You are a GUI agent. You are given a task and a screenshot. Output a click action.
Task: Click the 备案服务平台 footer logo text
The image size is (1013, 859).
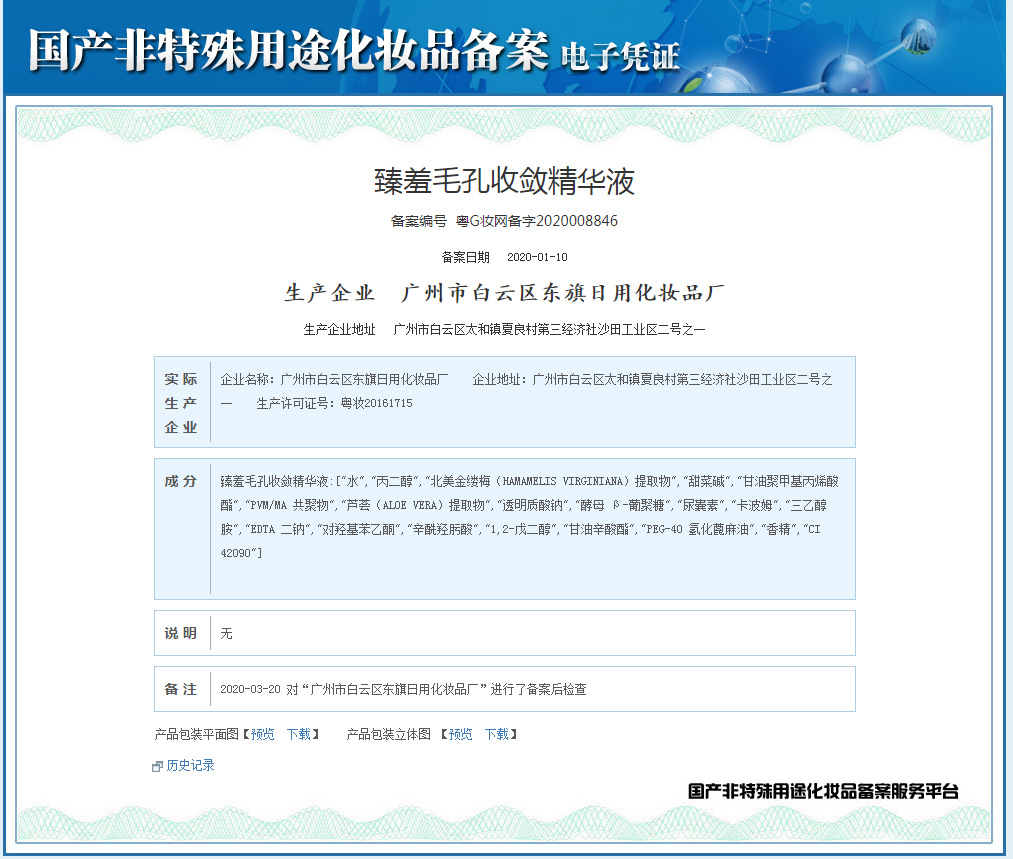click(823, 791)
